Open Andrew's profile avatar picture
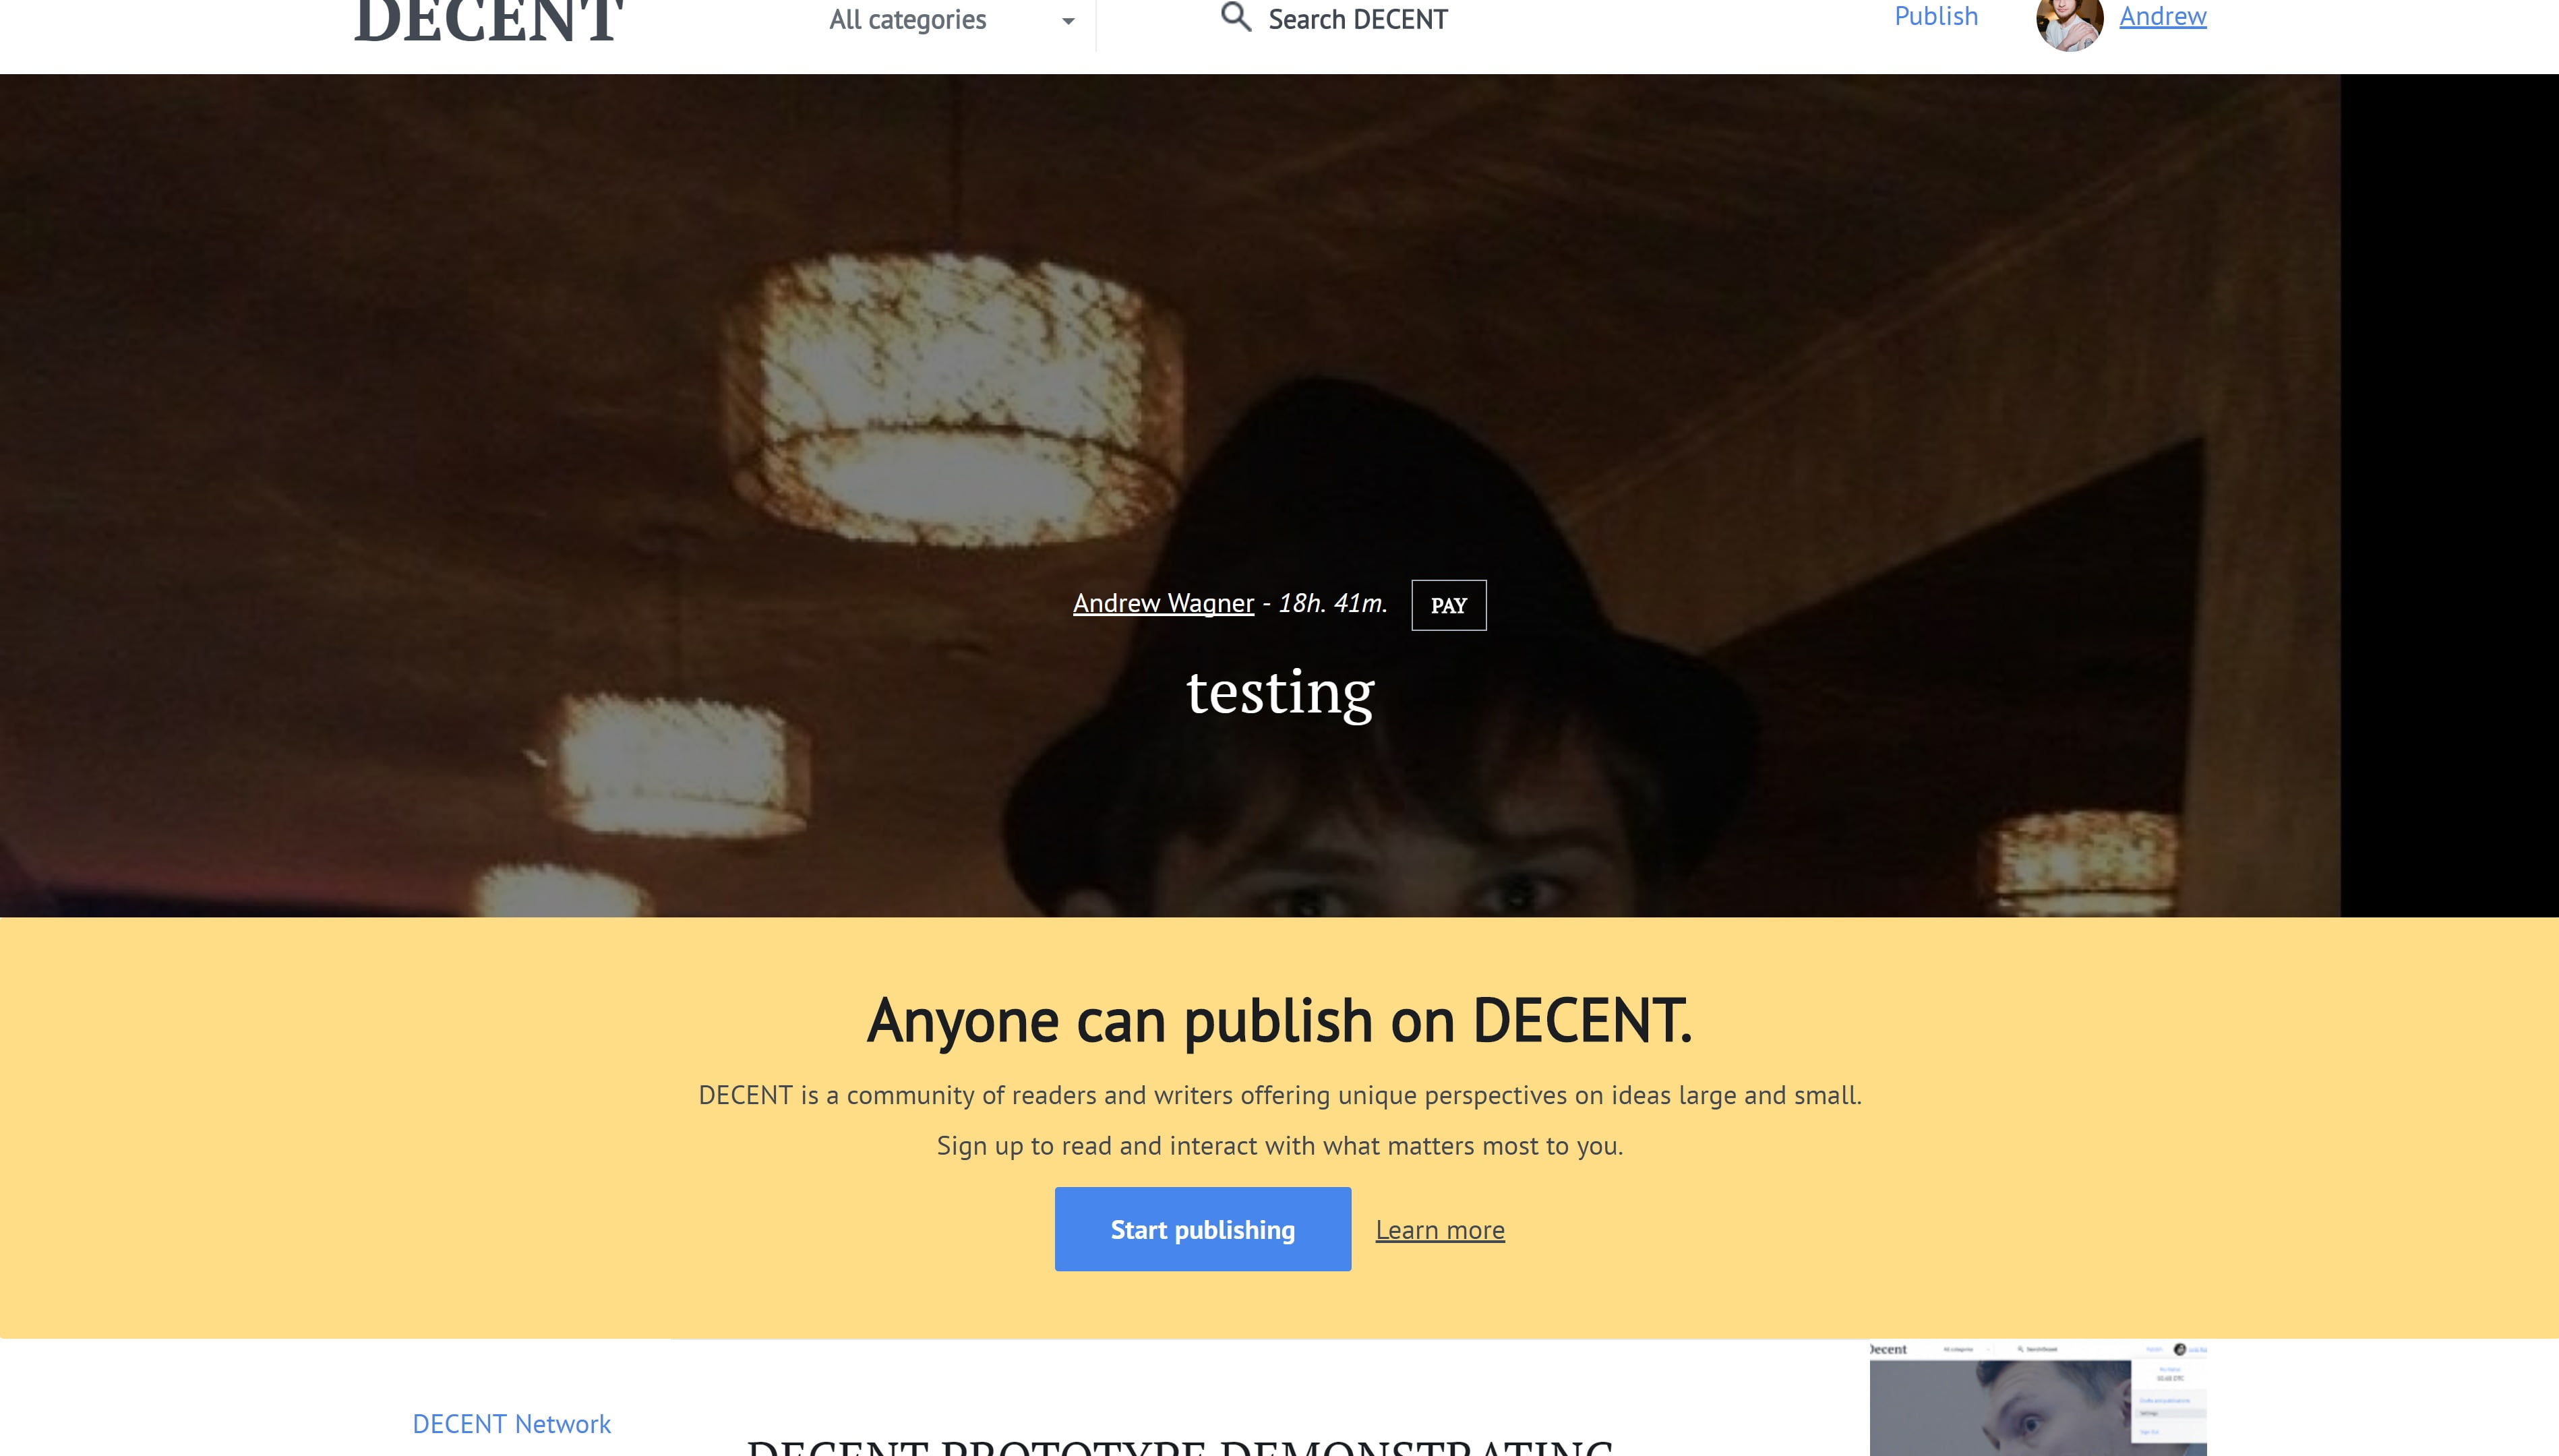This screenshot has width=2559, height=1456. [x=2069, y=22]
